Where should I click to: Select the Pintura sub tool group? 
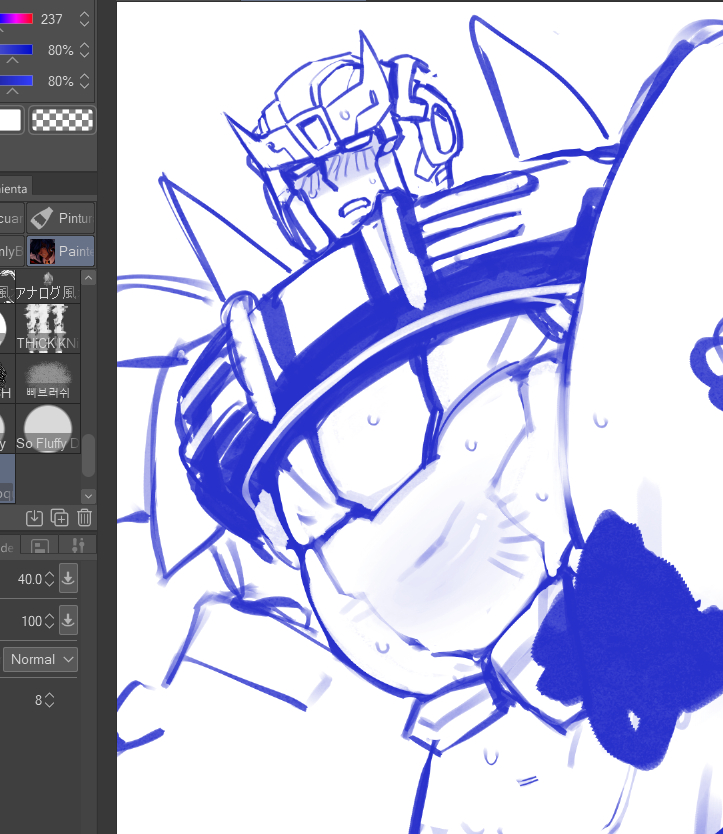pos(60,217)
